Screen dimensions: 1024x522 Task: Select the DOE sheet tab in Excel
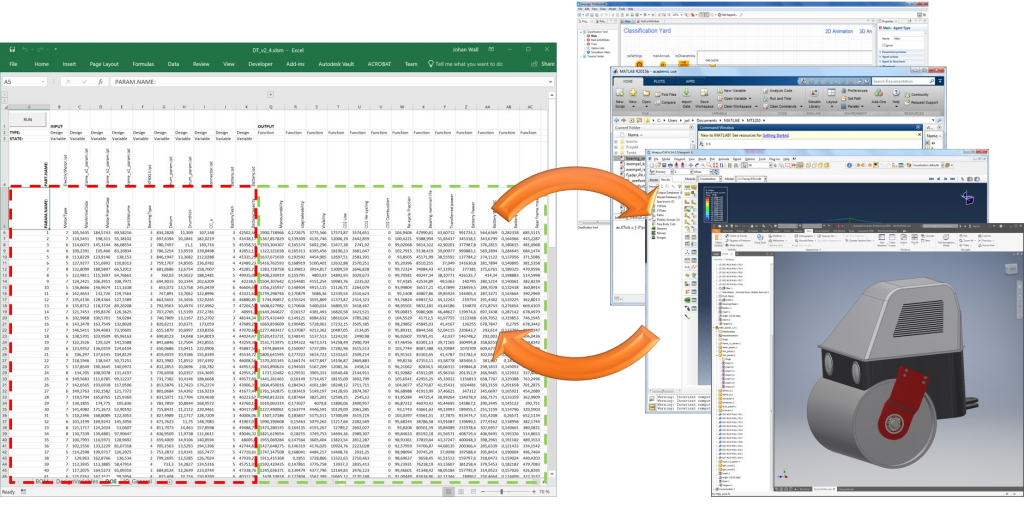(x=110, y=482)
